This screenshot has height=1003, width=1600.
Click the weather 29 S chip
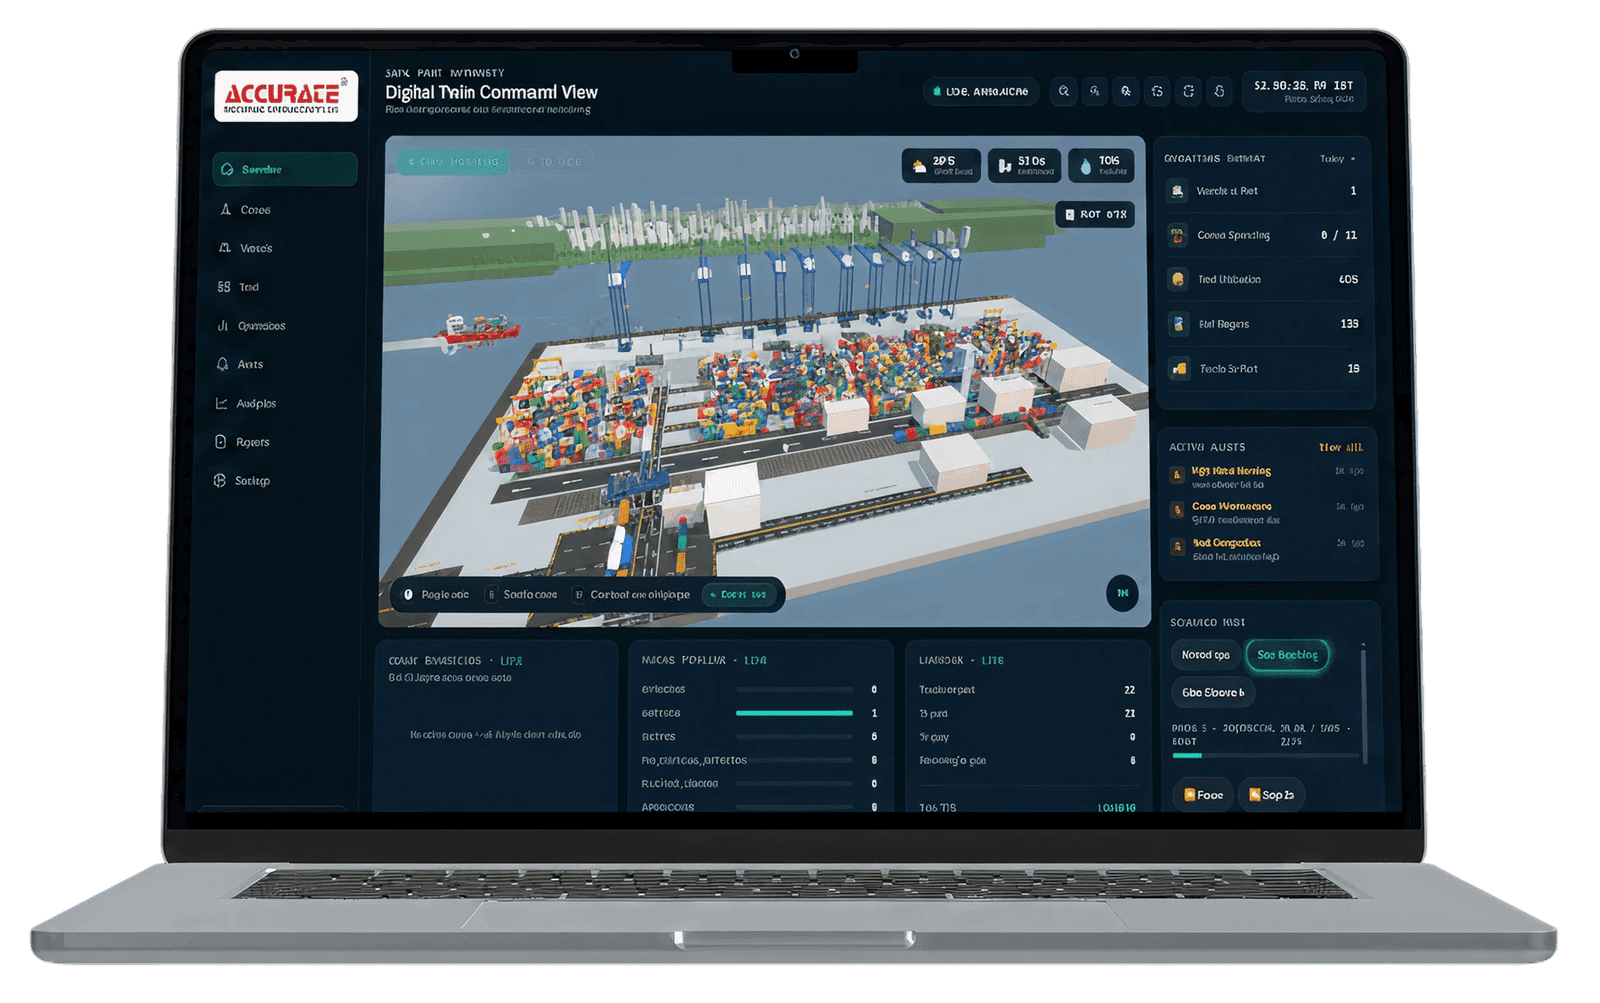point(942,165)
